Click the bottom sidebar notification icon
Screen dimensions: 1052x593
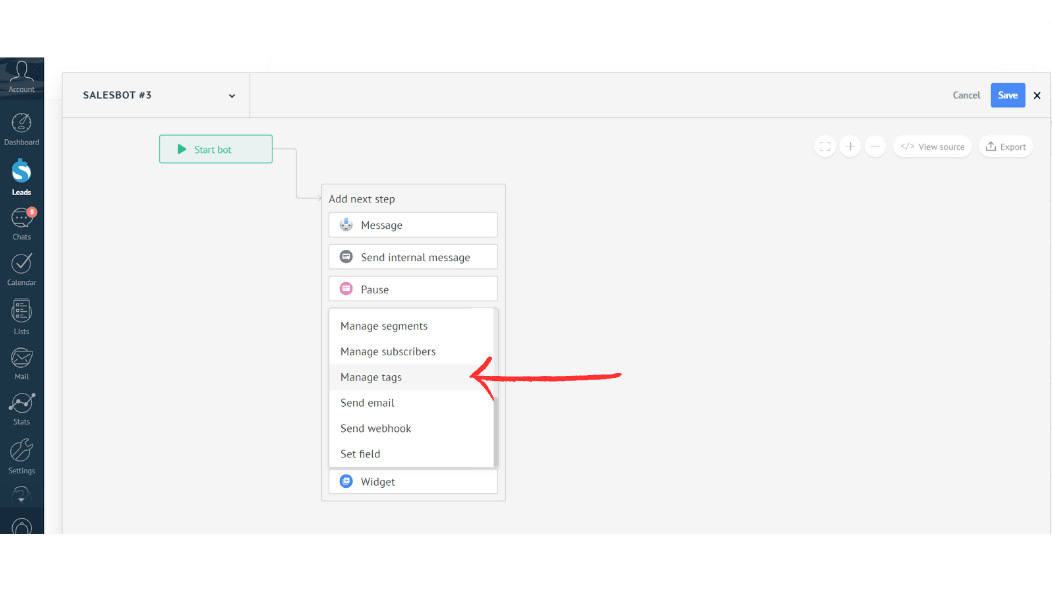(x=21, y=527)
